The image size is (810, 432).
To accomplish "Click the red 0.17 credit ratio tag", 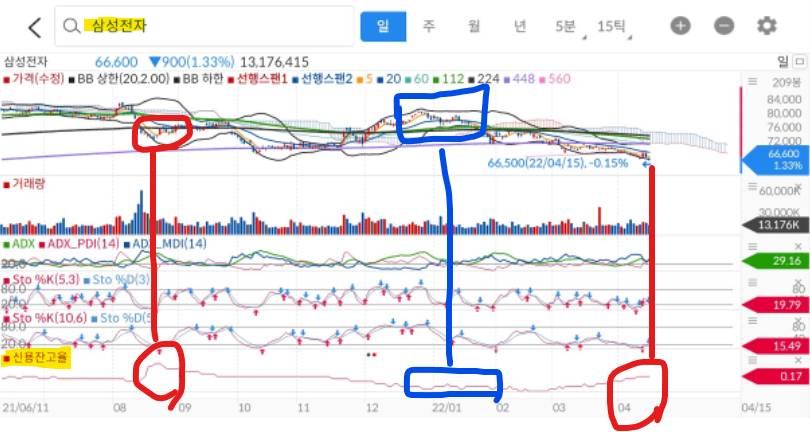I will coord(775,376).
